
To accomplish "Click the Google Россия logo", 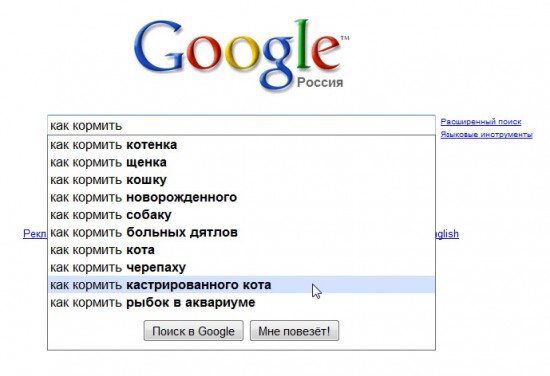I will click(241, 56).
